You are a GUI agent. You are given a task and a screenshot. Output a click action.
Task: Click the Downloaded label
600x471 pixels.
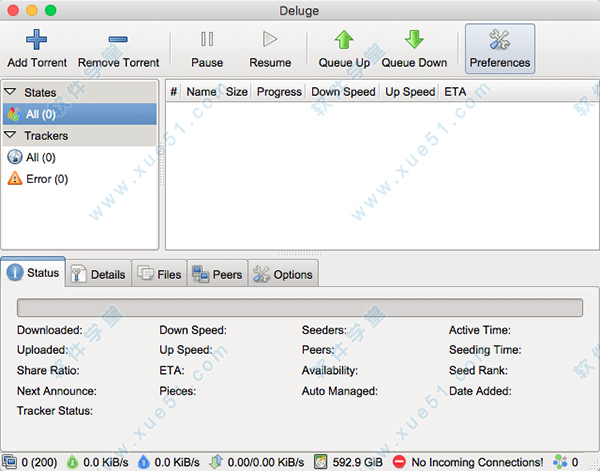click(x=50, y=330)
